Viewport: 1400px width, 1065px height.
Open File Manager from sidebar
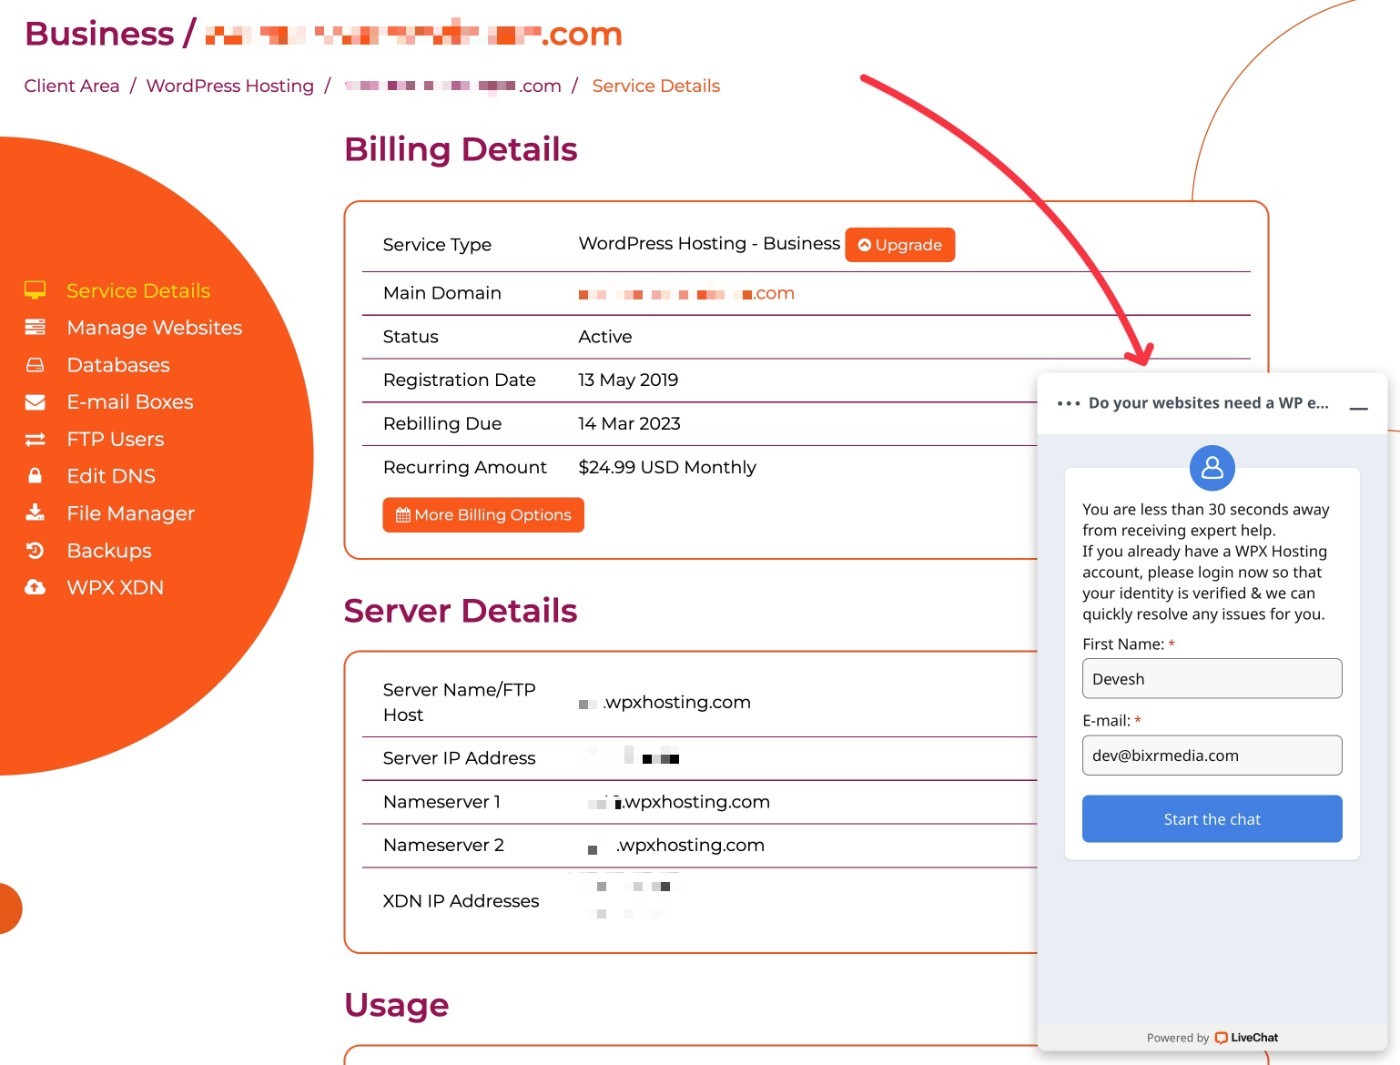point(130,513)
